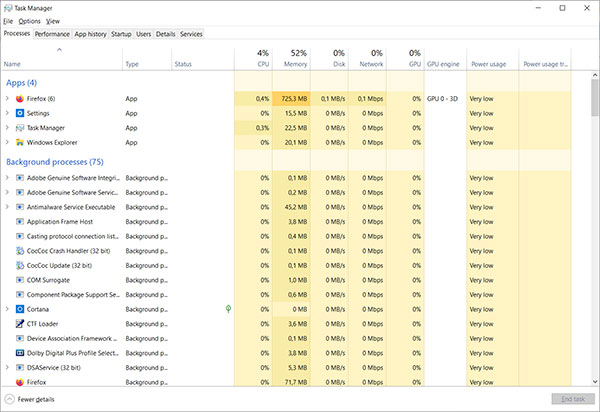600x412 pixels.
Task: Expand Antimalware Service Executable row
Action: (x=7, y=207)
